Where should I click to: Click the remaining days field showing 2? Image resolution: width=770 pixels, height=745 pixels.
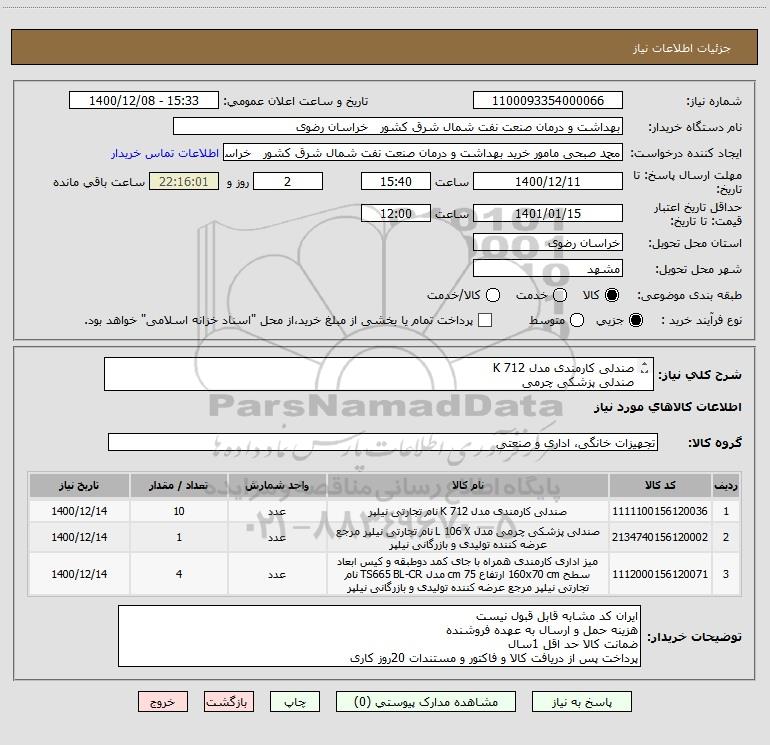(x=288, y=182)
